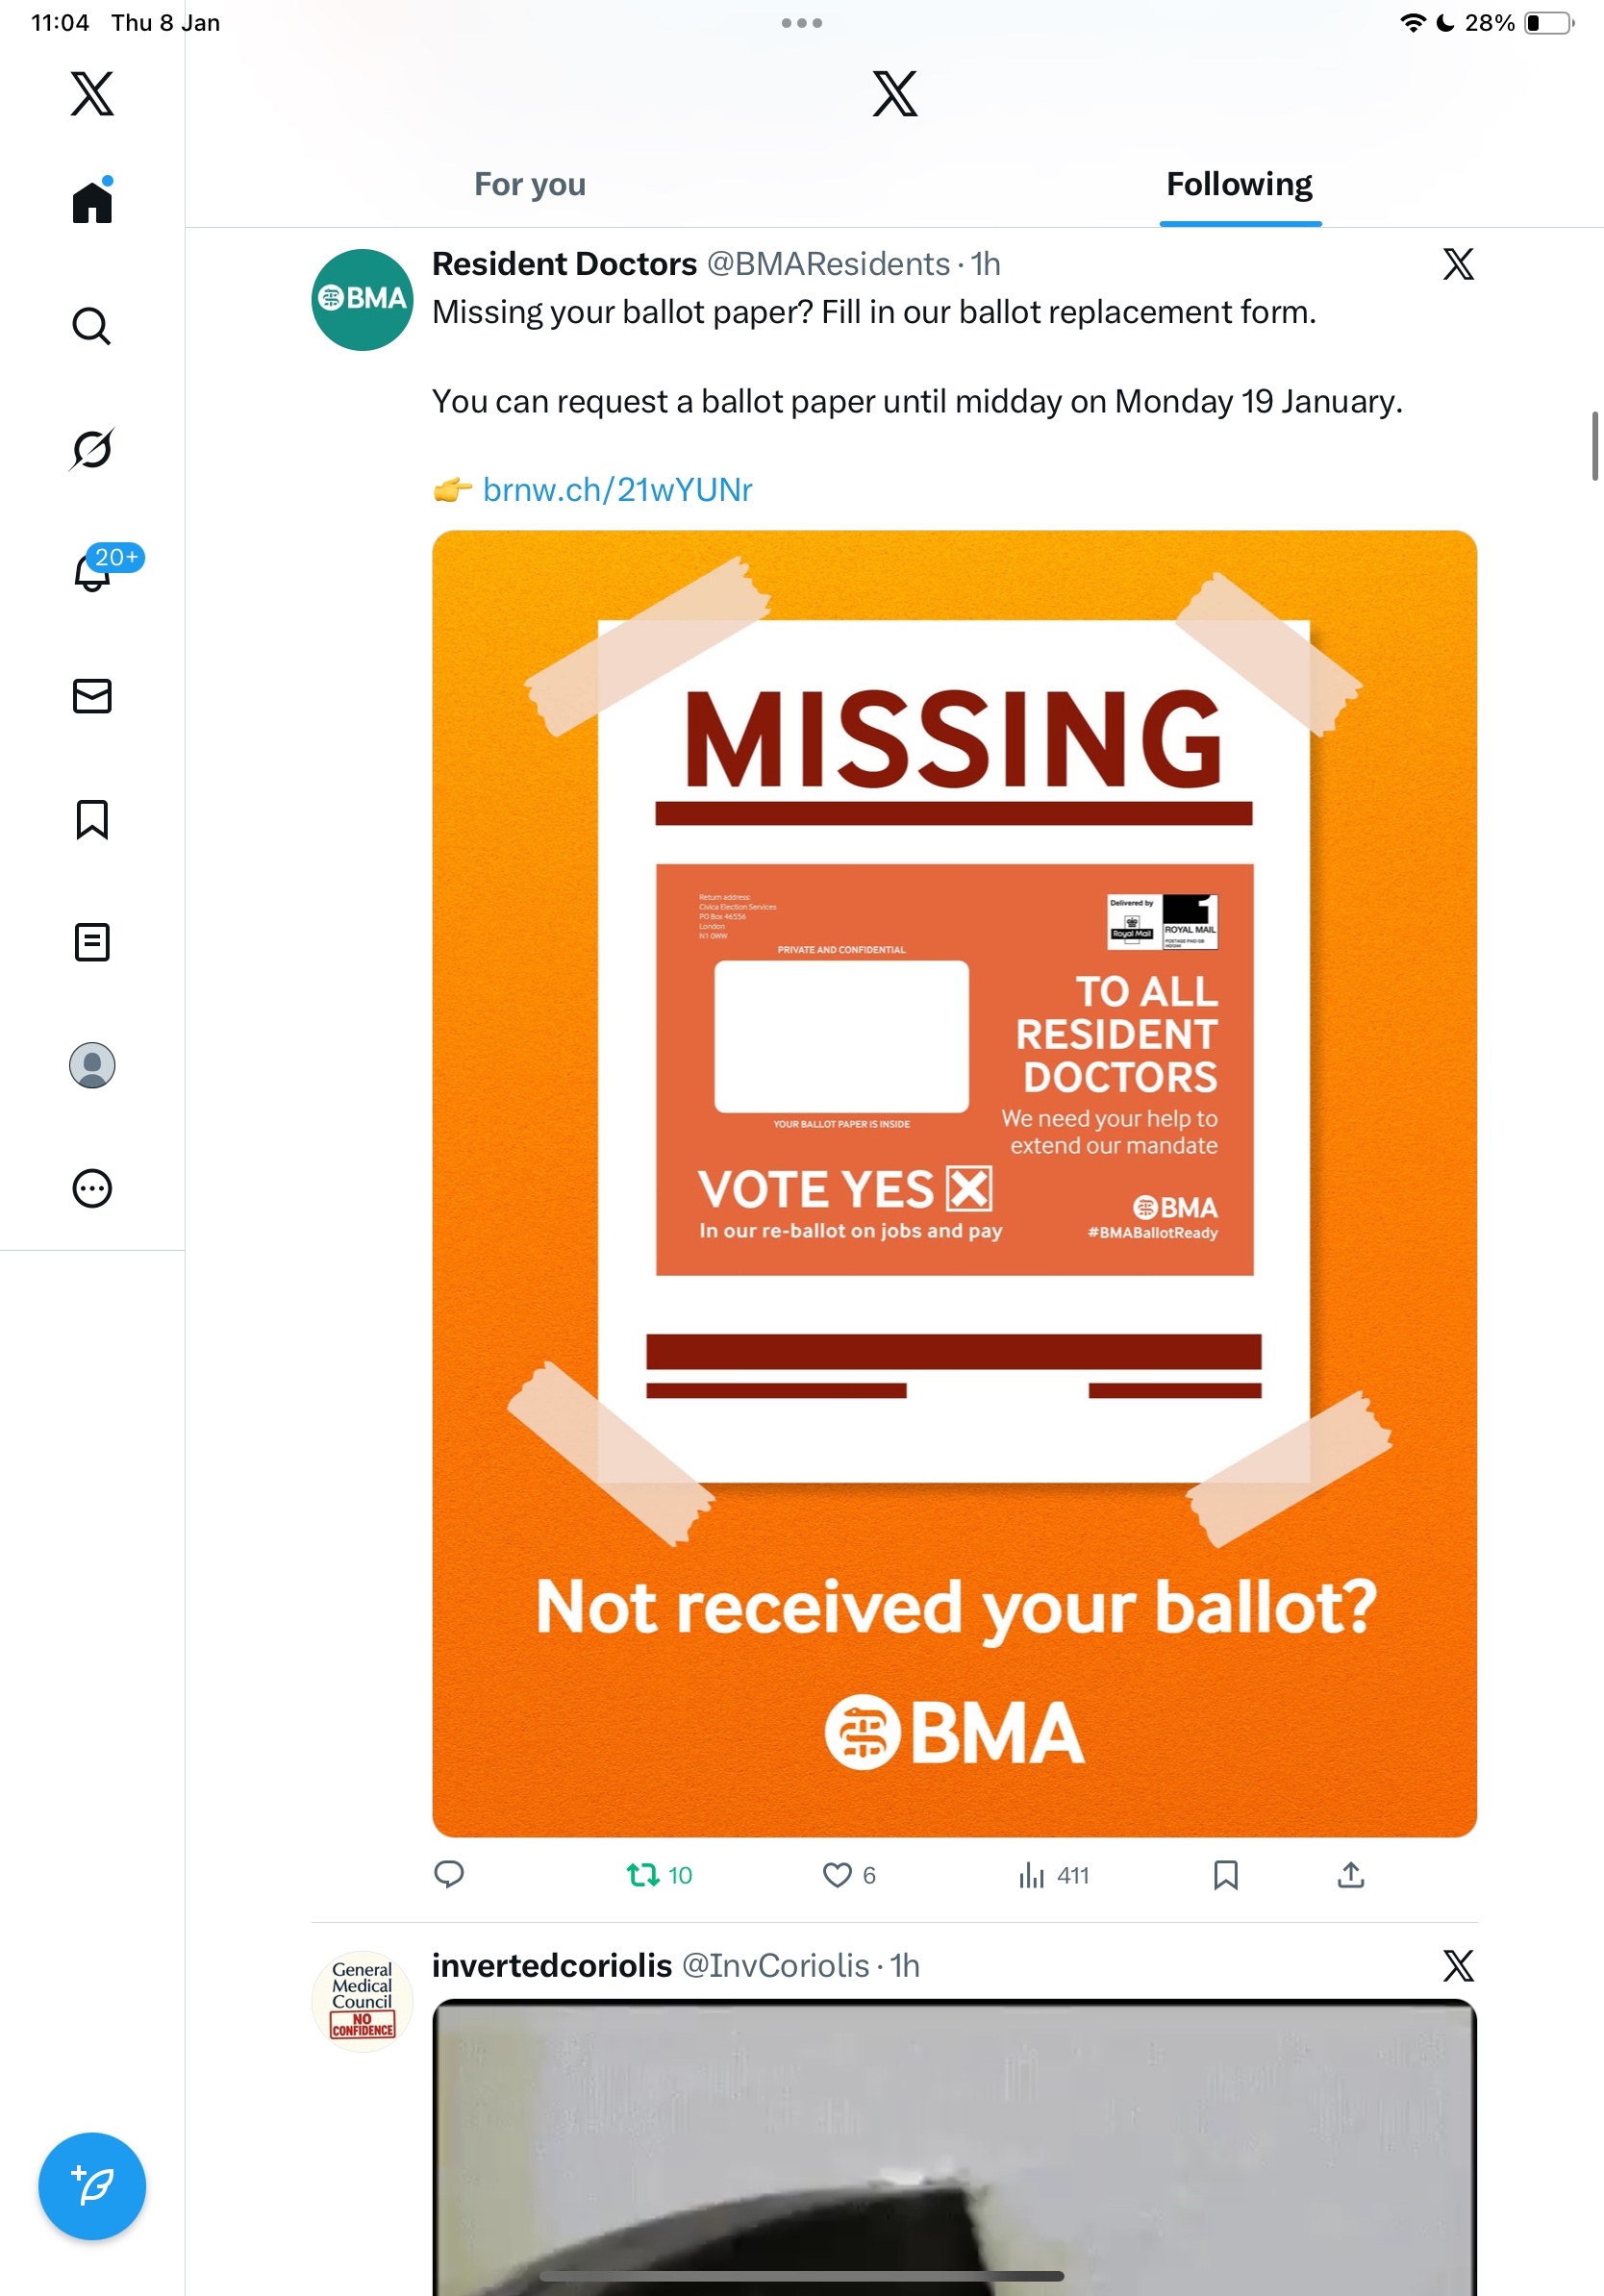Select the Following tab
This screenshot has height=2296, width=1604.
(1239, 185)
